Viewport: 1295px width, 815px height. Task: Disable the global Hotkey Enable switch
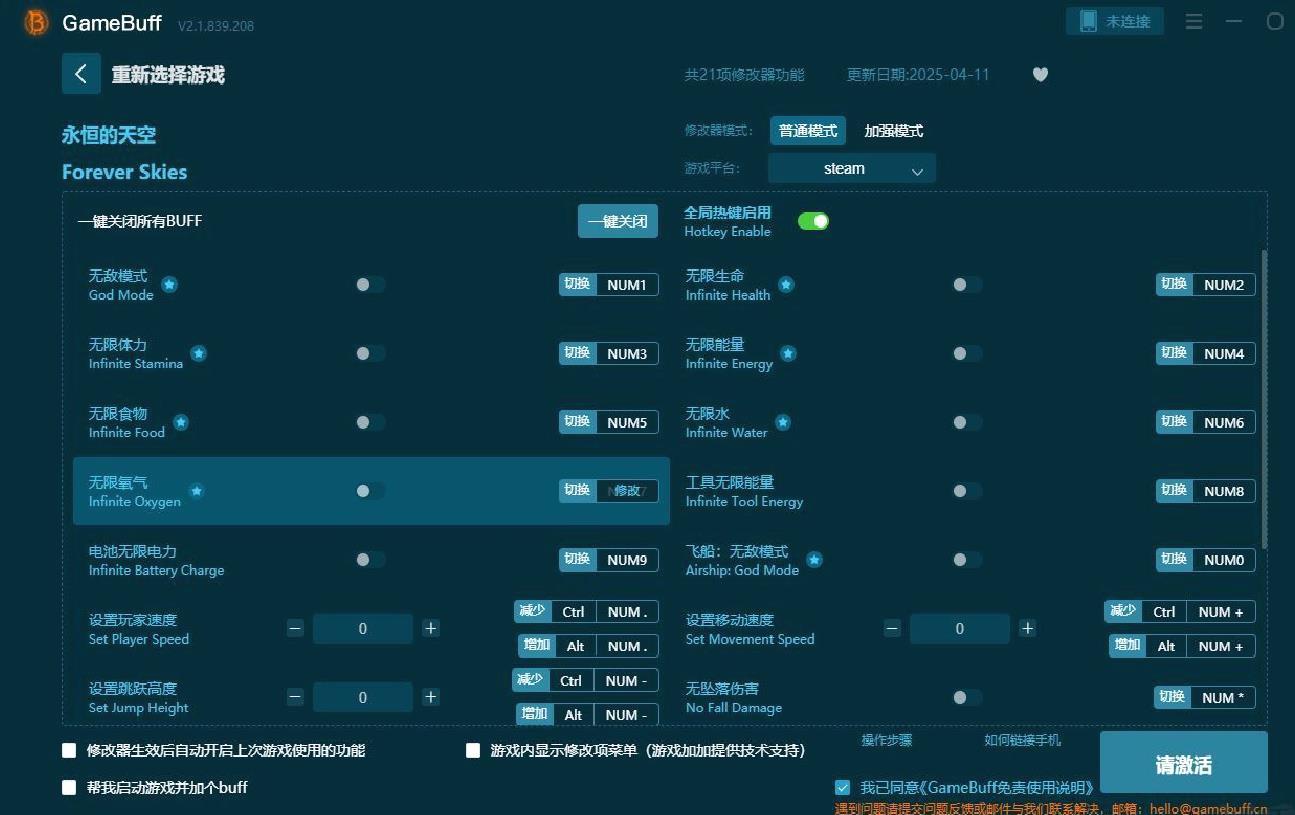coord(813,221)
